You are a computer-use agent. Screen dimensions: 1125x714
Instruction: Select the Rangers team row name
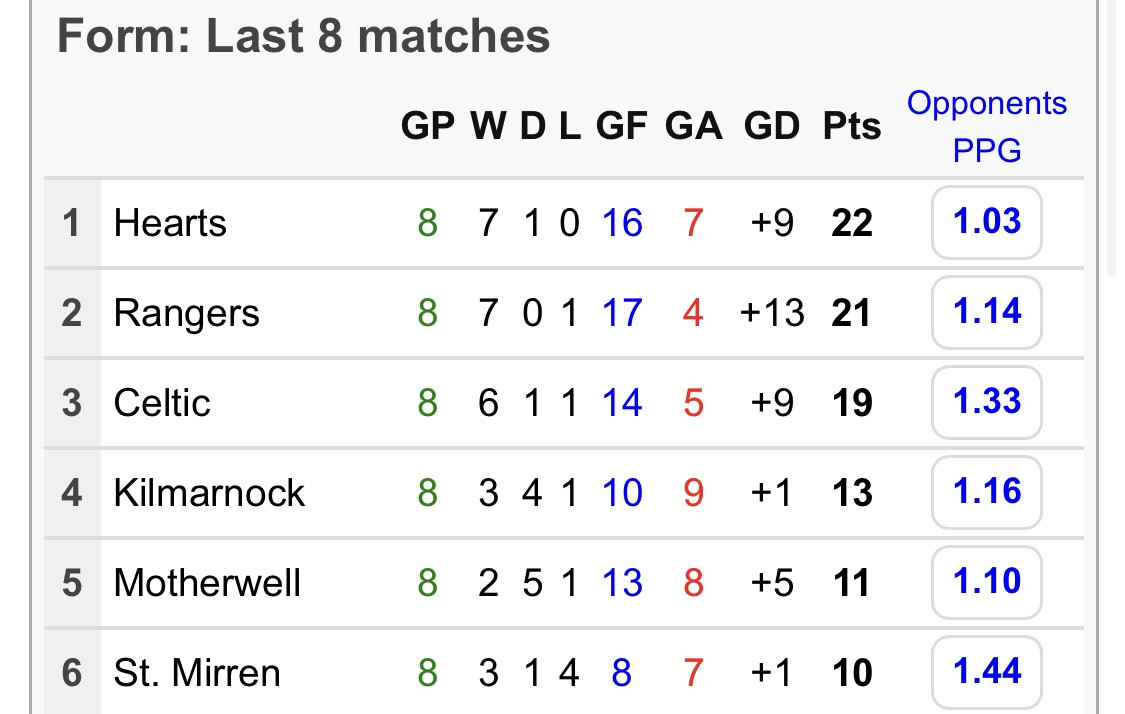[x=186, y=313]
